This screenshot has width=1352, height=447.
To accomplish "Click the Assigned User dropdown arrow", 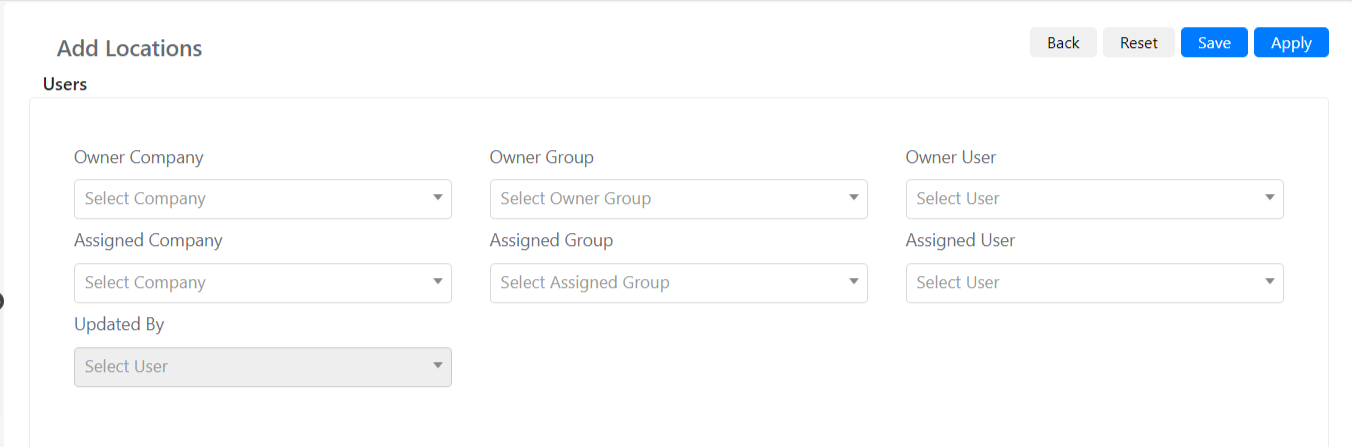I will coord(1270,282).
